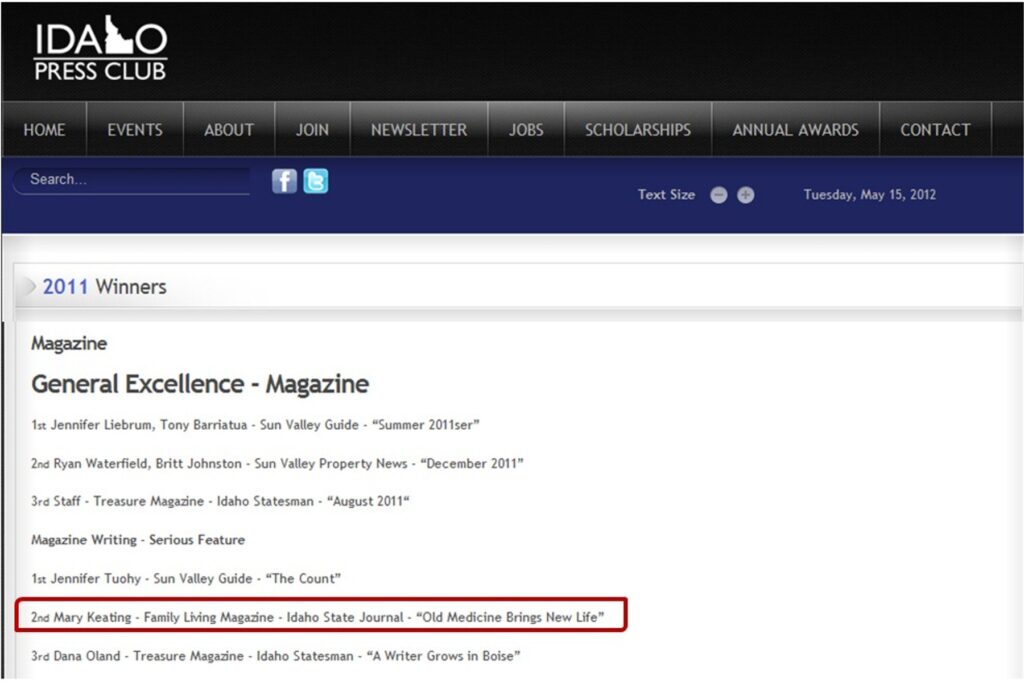Viewport: 1024px width, 683px height.
Task: Click the arrow beside 2011 Winners
Action: pyautogui.click(x=30, y=287)
